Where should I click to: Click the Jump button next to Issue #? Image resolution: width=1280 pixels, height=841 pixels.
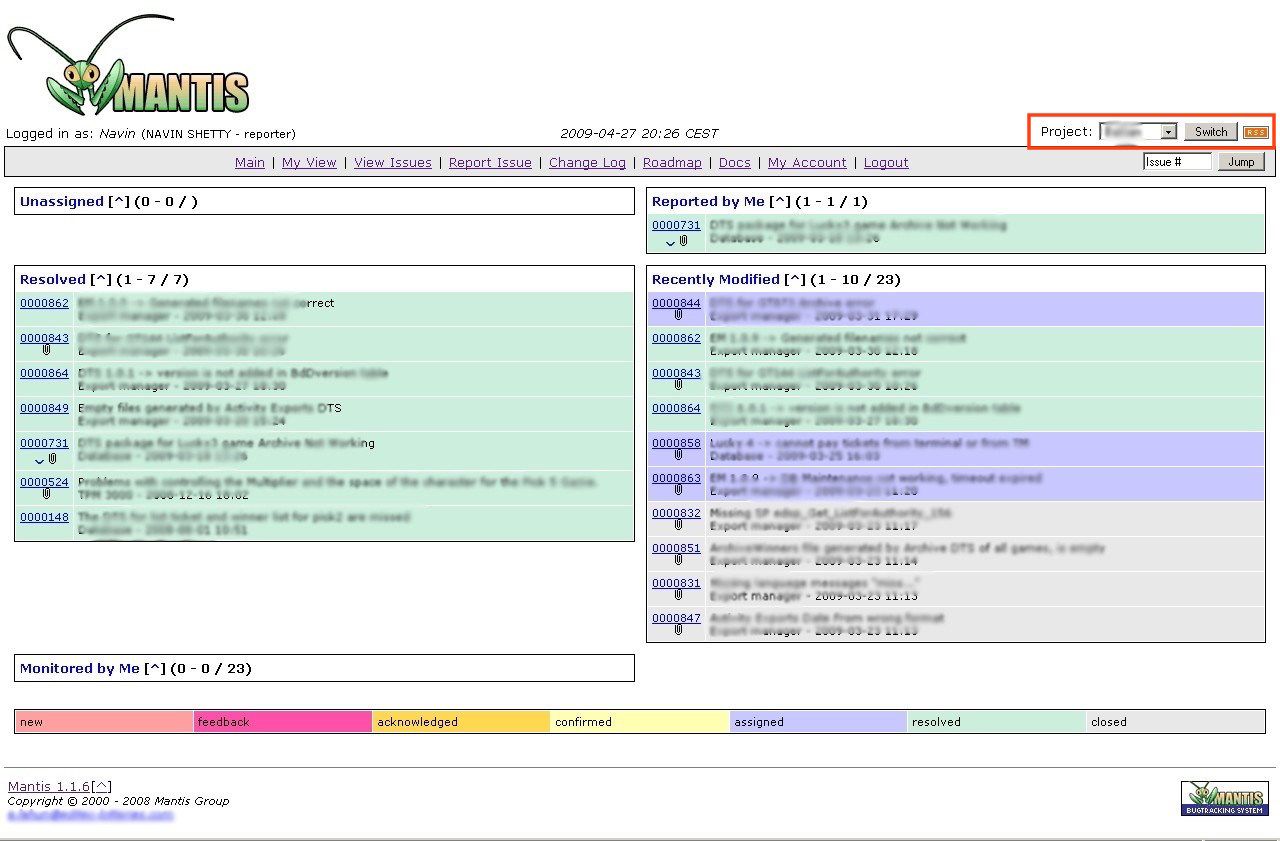[1240, 162]
